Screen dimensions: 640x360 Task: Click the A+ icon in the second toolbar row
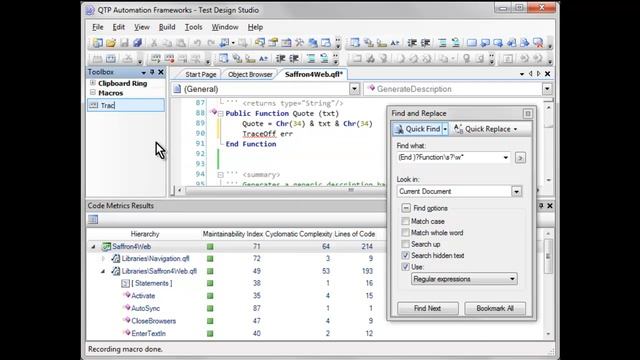(x=263, y=59)
